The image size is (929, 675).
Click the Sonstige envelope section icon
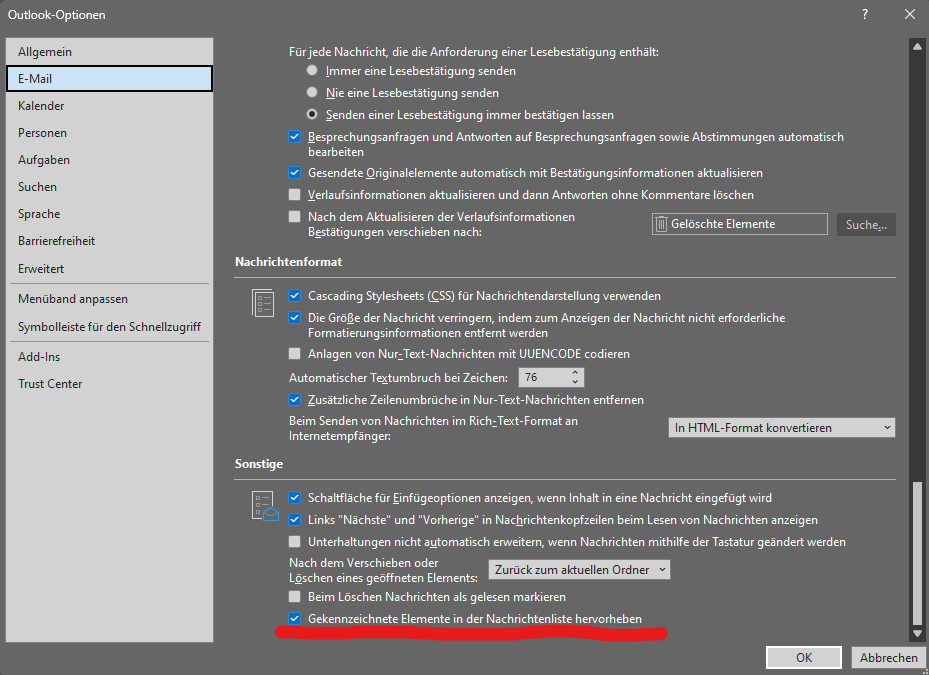[265, 506]
